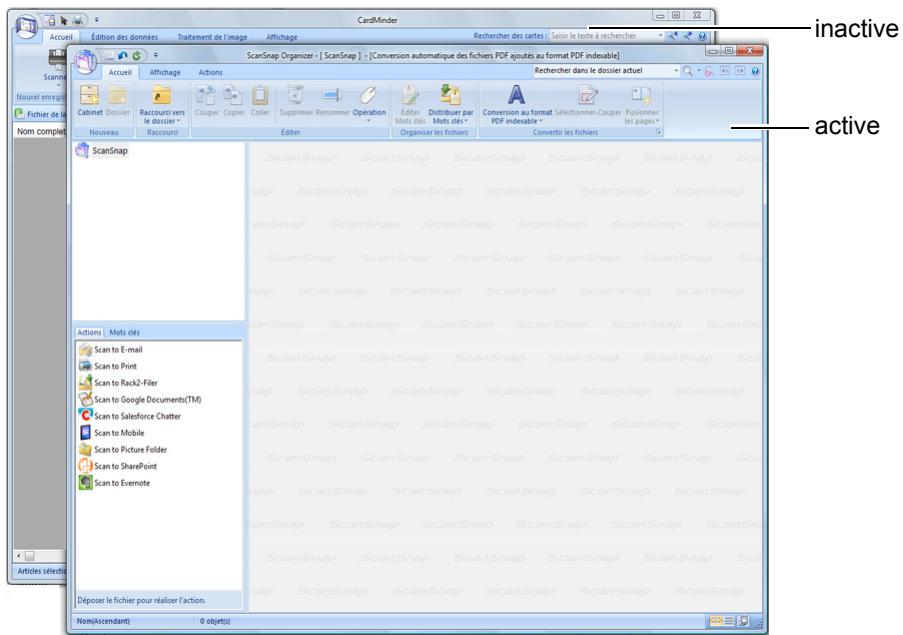
Task: Click the Scan to Rack2-Filer action
Action: coord(119,383)
